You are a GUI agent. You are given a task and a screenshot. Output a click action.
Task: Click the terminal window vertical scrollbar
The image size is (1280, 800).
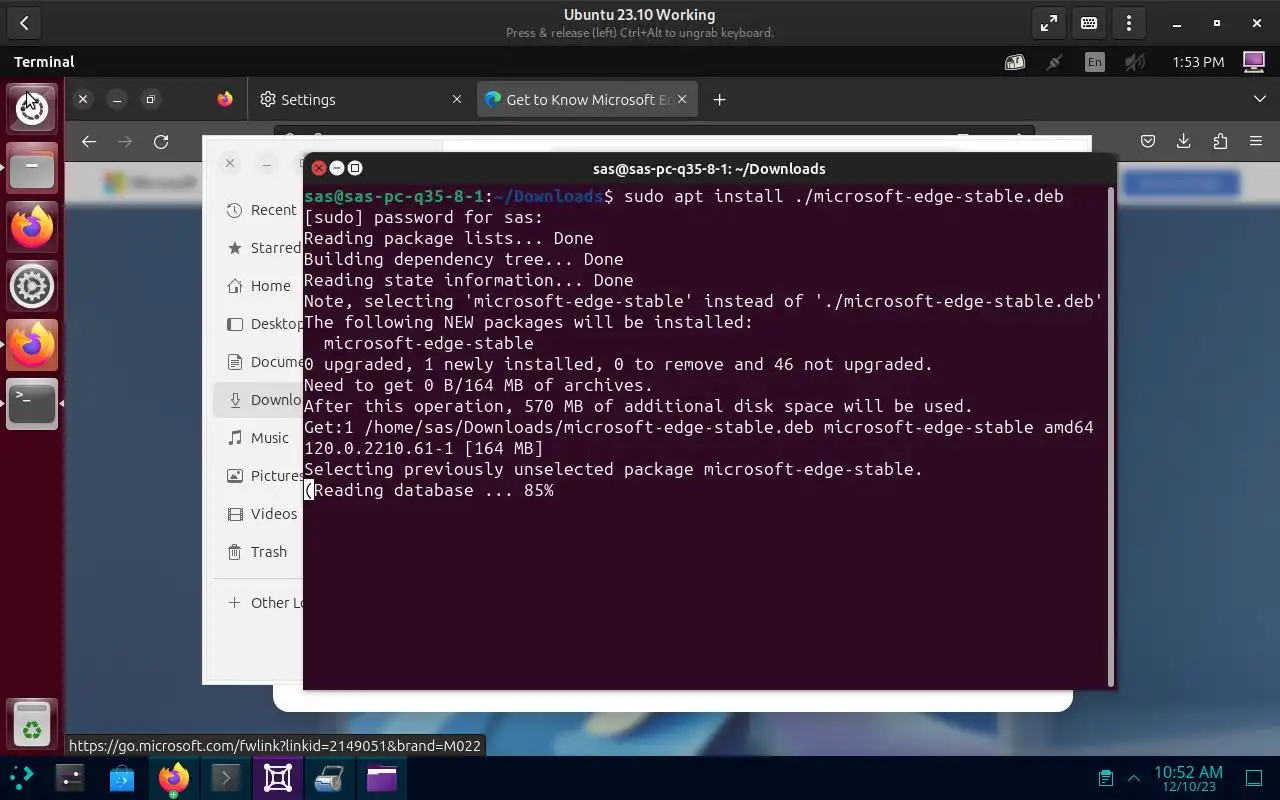click(x=1110, y=436)
